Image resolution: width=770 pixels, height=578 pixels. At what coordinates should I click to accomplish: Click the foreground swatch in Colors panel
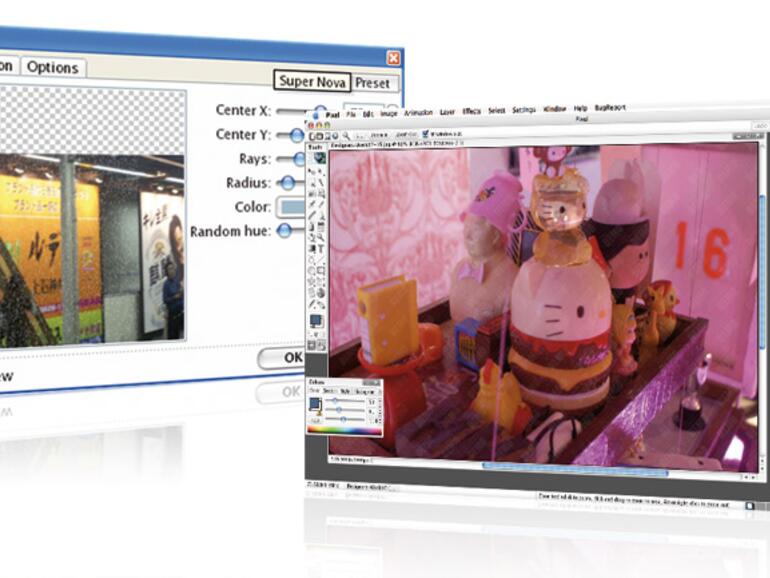coord(314,404)
